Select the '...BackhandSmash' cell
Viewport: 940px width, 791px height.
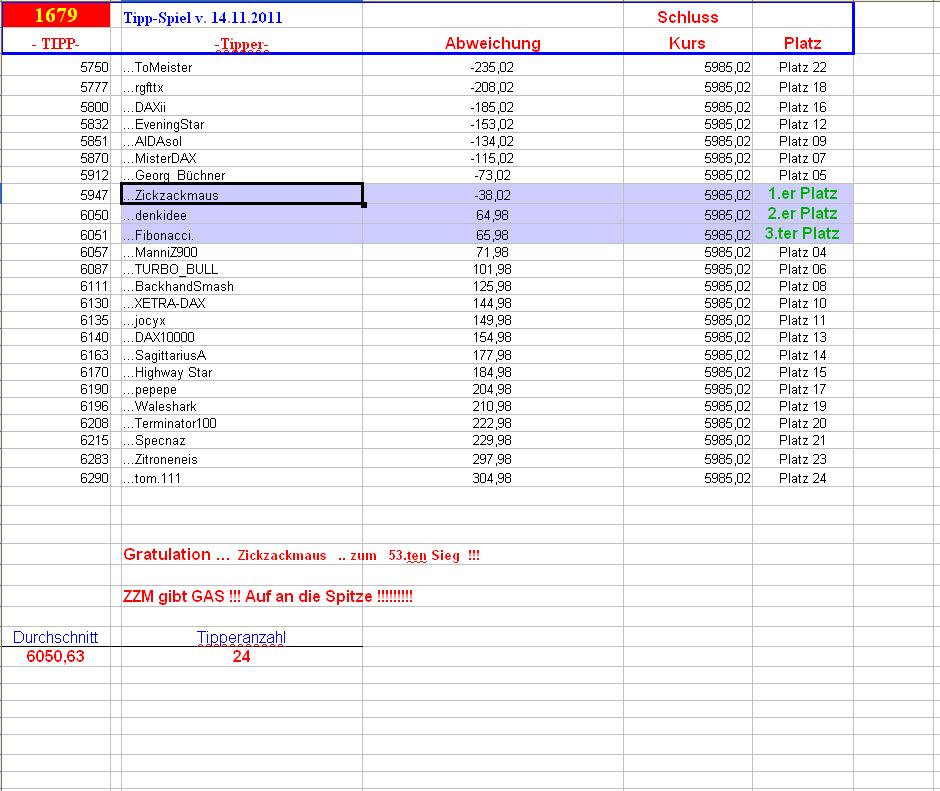click(x=242, y=286)
